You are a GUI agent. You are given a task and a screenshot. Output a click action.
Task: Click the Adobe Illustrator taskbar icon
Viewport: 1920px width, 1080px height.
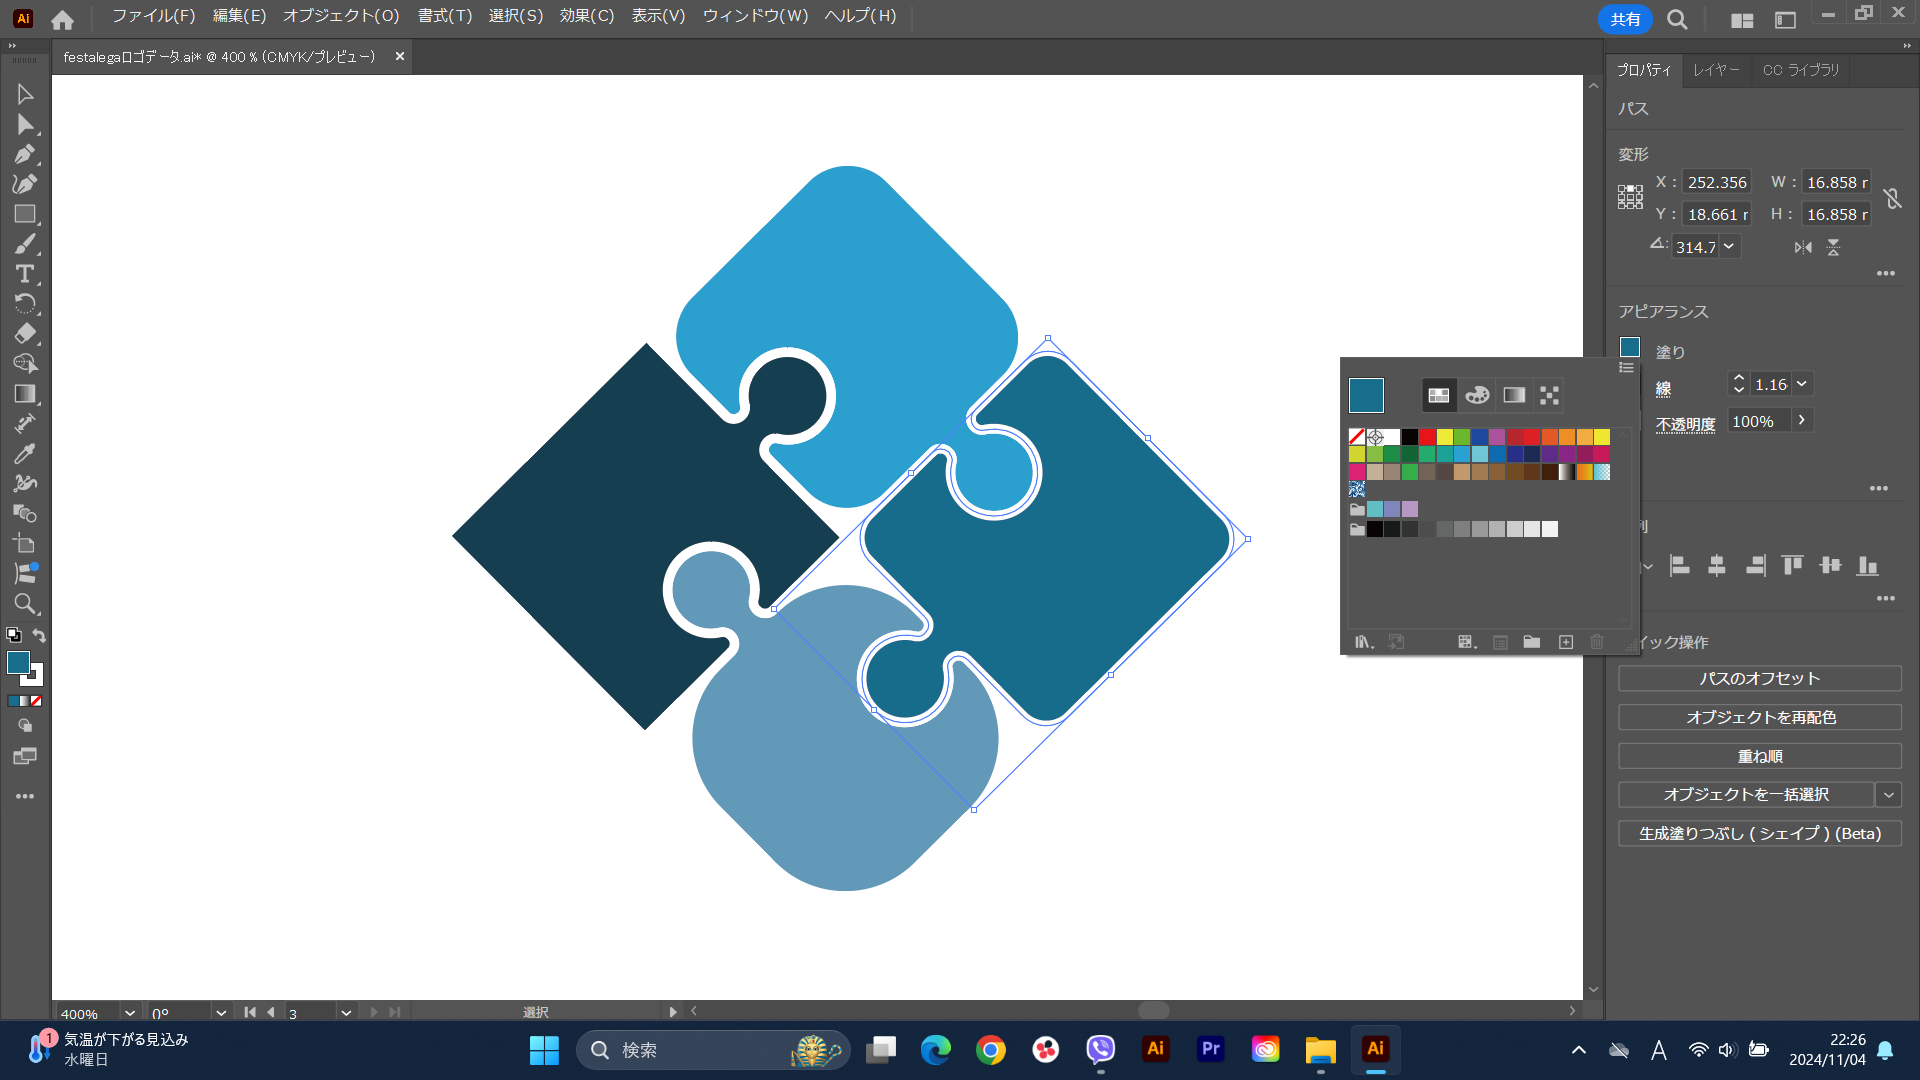pyautogui.click(x=1375, y=1050)
